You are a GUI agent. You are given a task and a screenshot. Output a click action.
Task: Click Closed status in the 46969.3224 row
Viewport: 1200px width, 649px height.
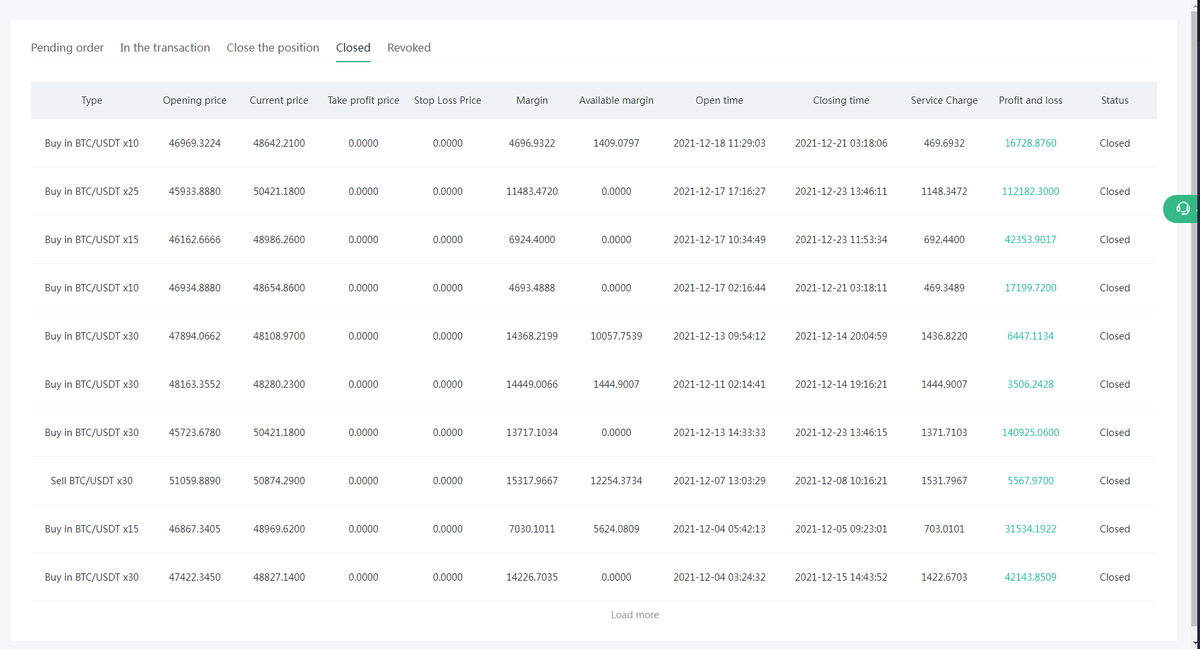pos(1115,143)
